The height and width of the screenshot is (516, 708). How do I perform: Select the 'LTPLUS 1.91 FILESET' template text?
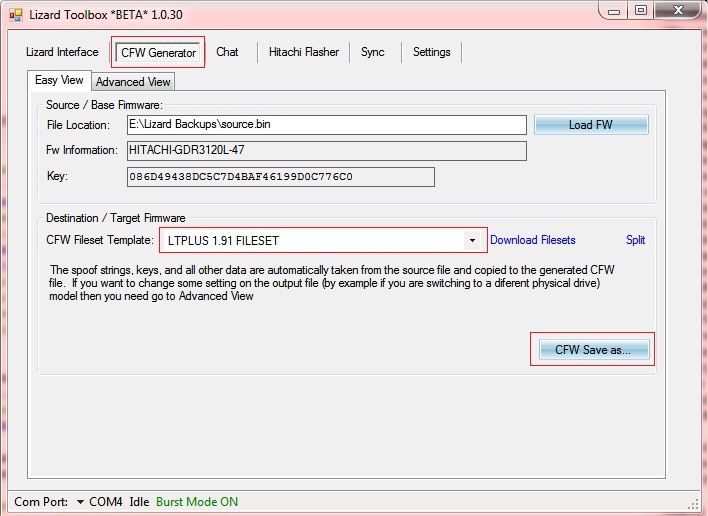click(x=223, y=241)
